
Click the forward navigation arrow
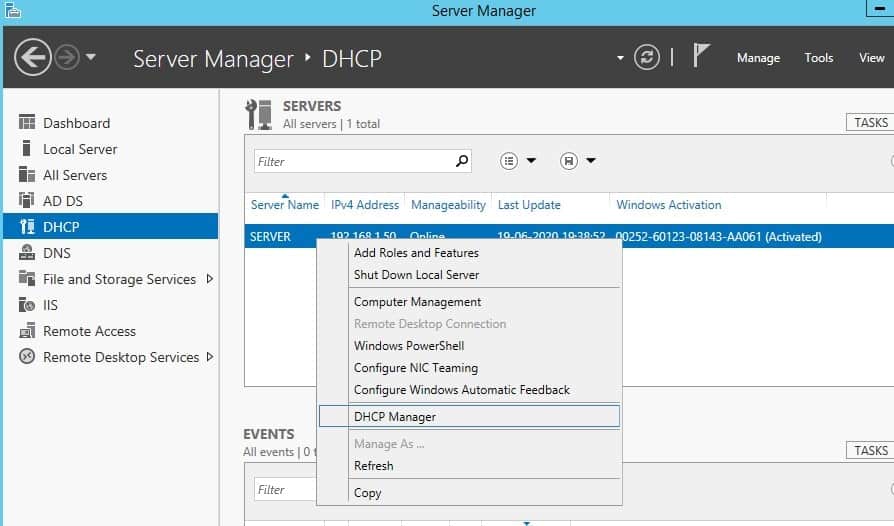67,58
